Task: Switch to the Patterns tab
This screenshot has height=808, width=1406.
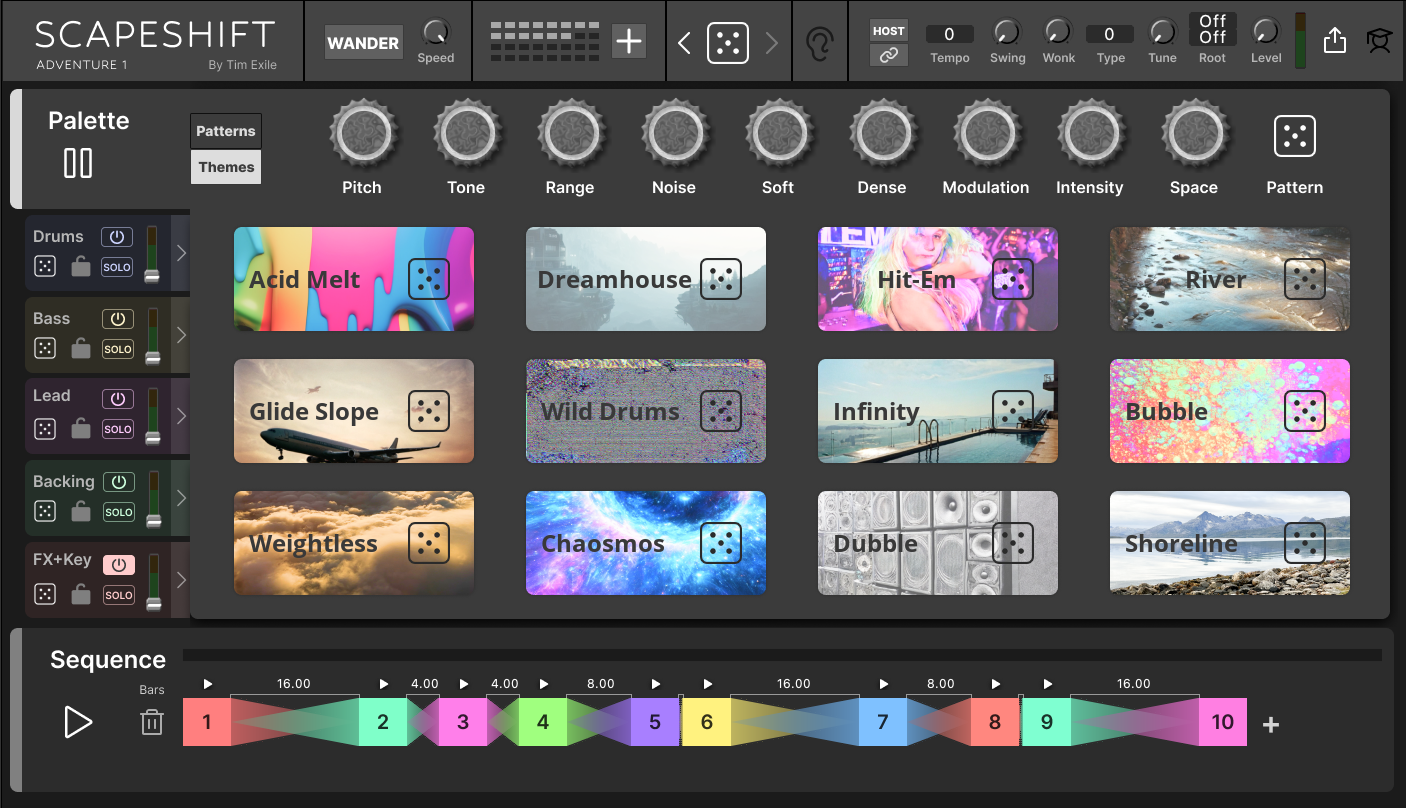Action: pos(226,131)
